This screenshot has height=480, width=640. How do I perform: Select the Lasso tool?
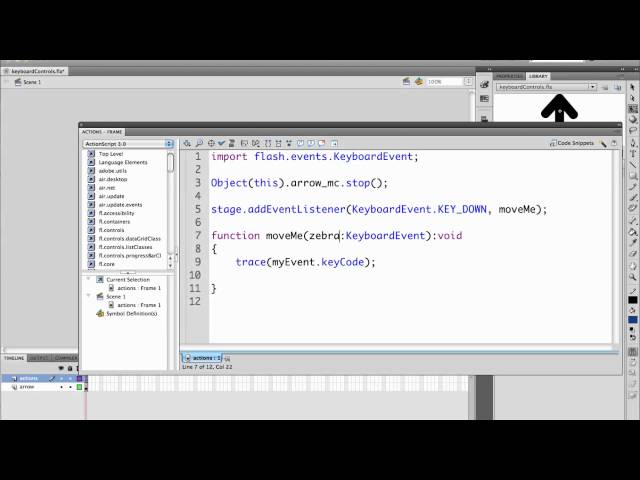[x=633, y=131]
